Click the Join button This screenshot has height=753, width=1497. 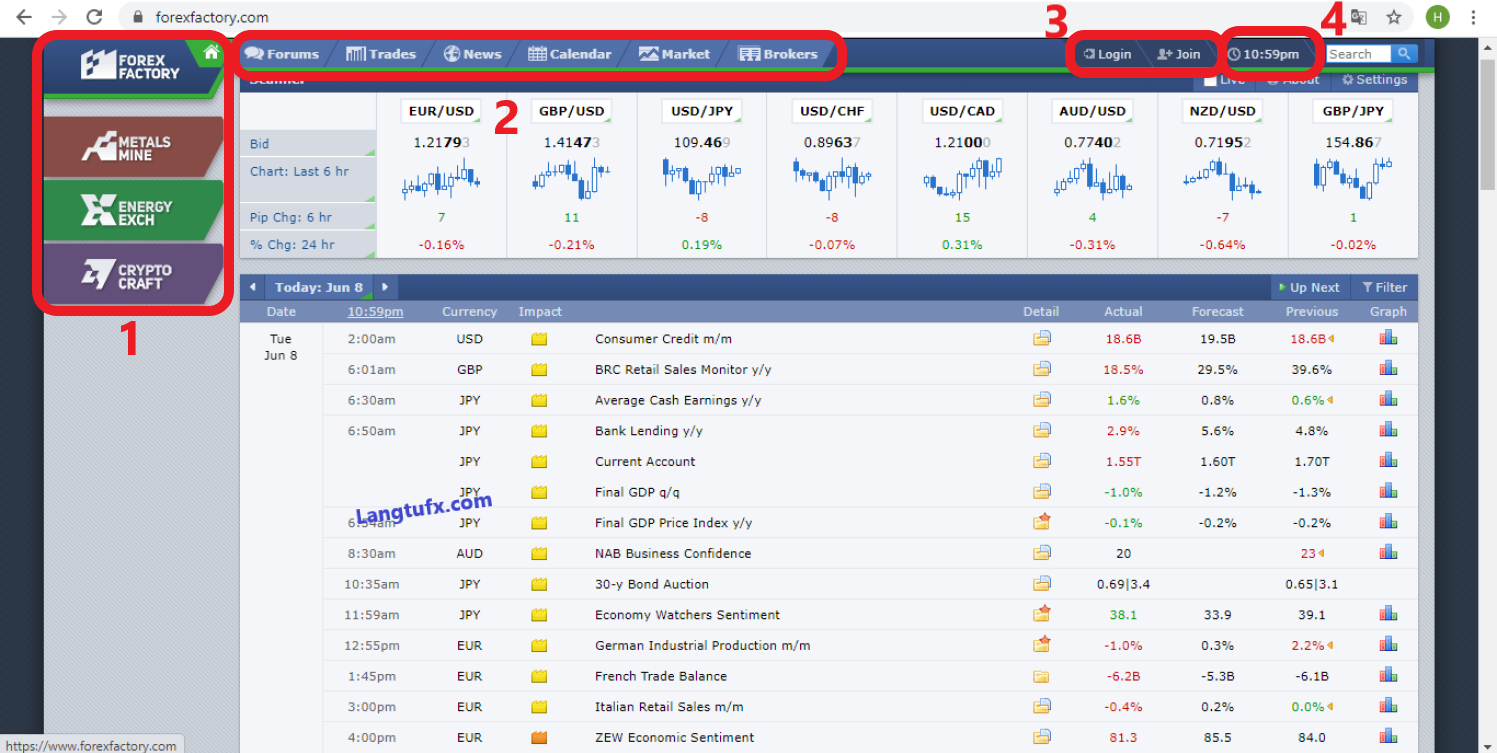[x=1178, y=54]
